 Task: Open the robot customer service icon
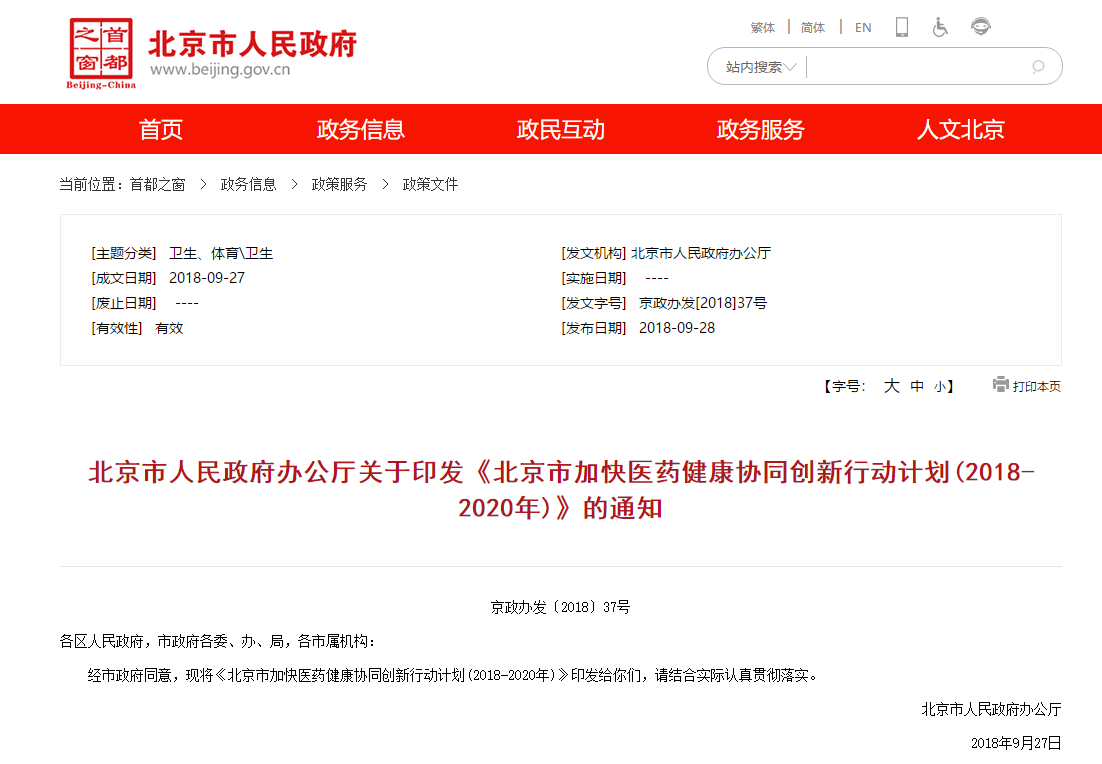[981, 27]
